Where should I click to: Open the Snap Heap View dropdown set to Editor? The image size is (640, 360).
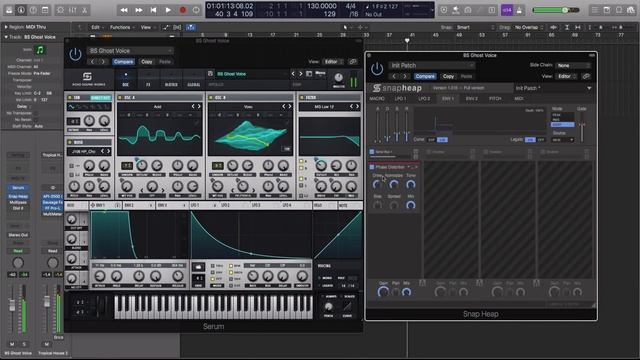(x=567, y=76)
